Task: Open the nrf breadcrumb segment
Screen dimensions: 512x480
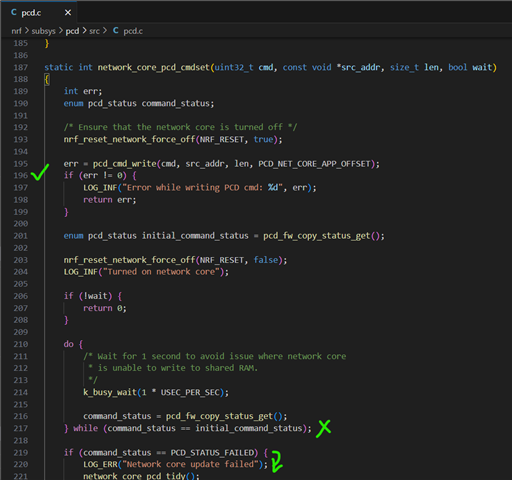Action: pyautogui.click(x=16, y=31)
